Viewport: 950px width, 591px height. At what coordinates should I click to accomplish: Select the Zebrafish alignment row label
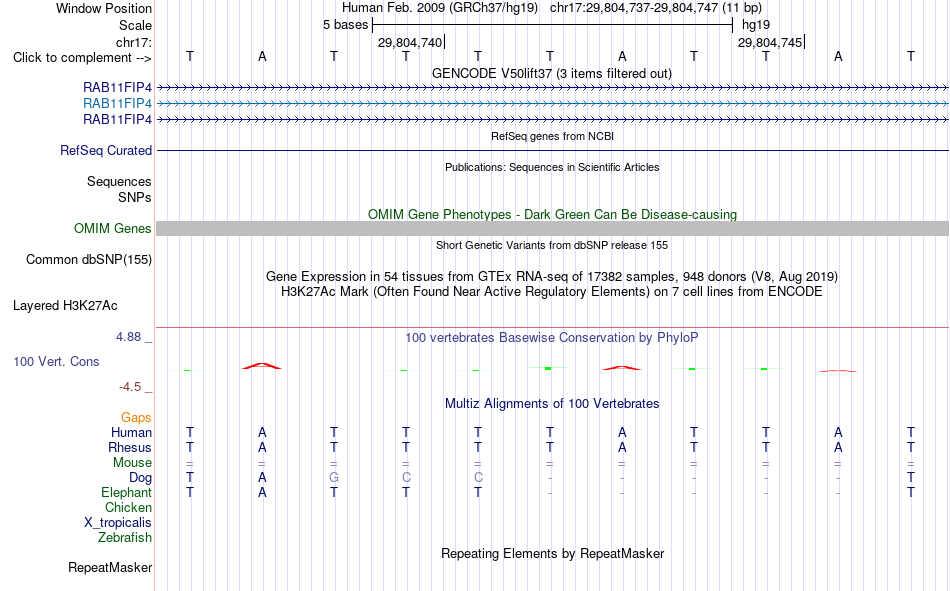tap(125, 538)
